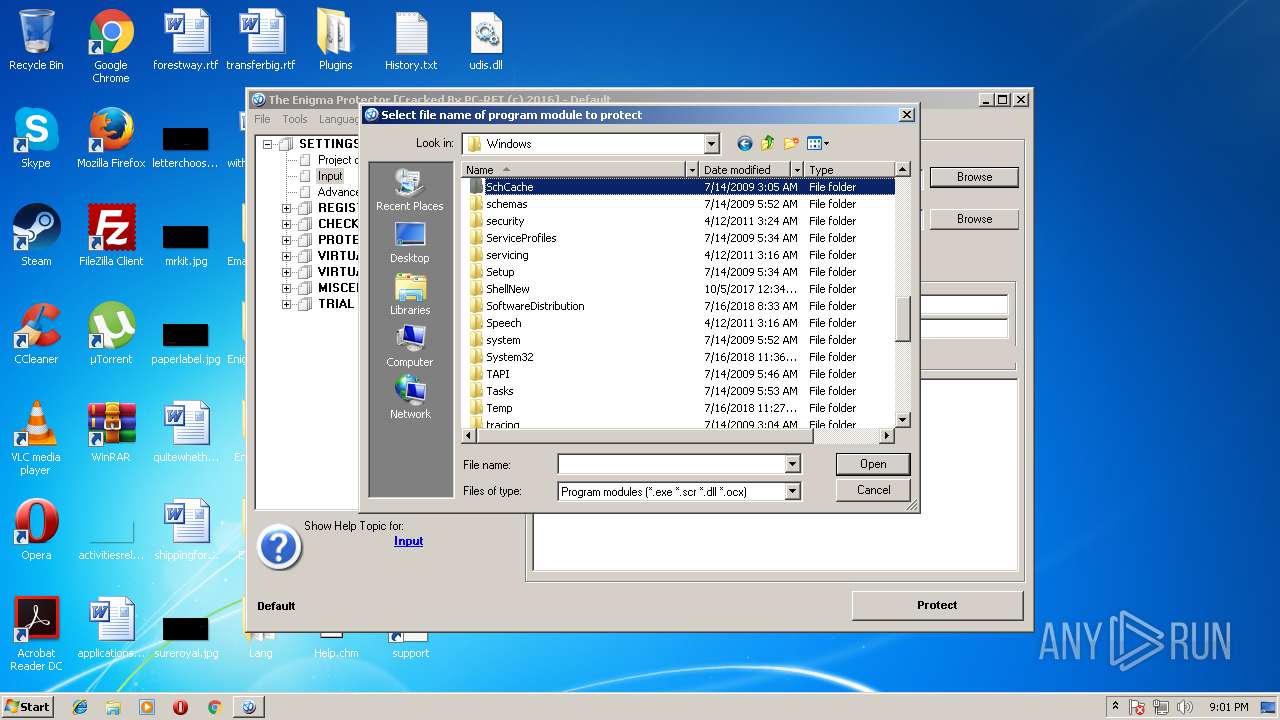Click vertical scrollbar down arrow in file list
The height and width of the screenshot is (720, 1280).
coord(902,420)
